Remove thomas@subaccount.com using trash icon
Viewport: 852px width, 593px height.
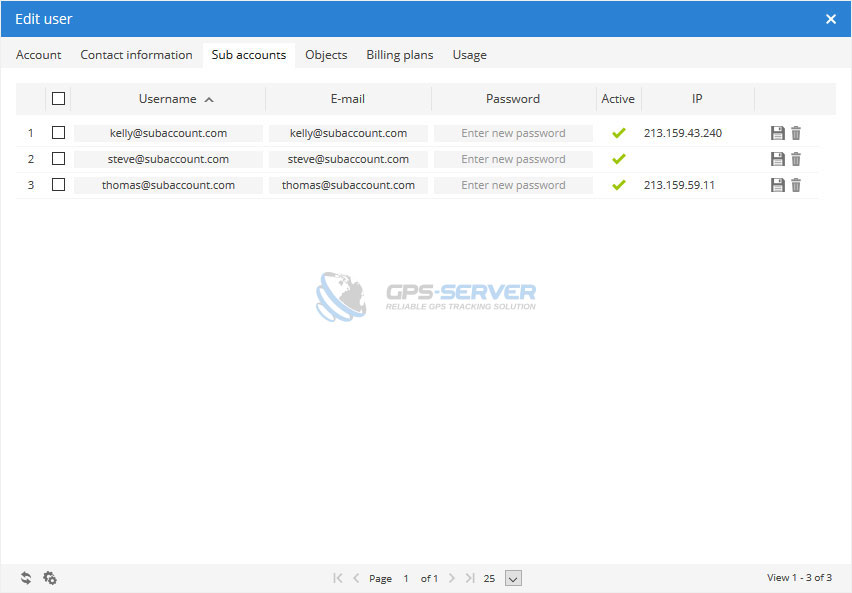point(796,185)
